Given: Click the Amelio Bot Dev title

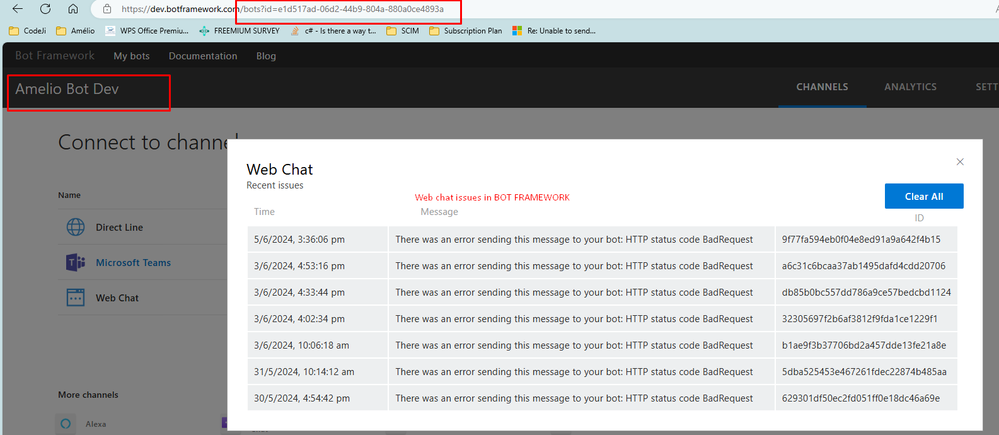Looking at the screenshot, I should click(67, 89).
